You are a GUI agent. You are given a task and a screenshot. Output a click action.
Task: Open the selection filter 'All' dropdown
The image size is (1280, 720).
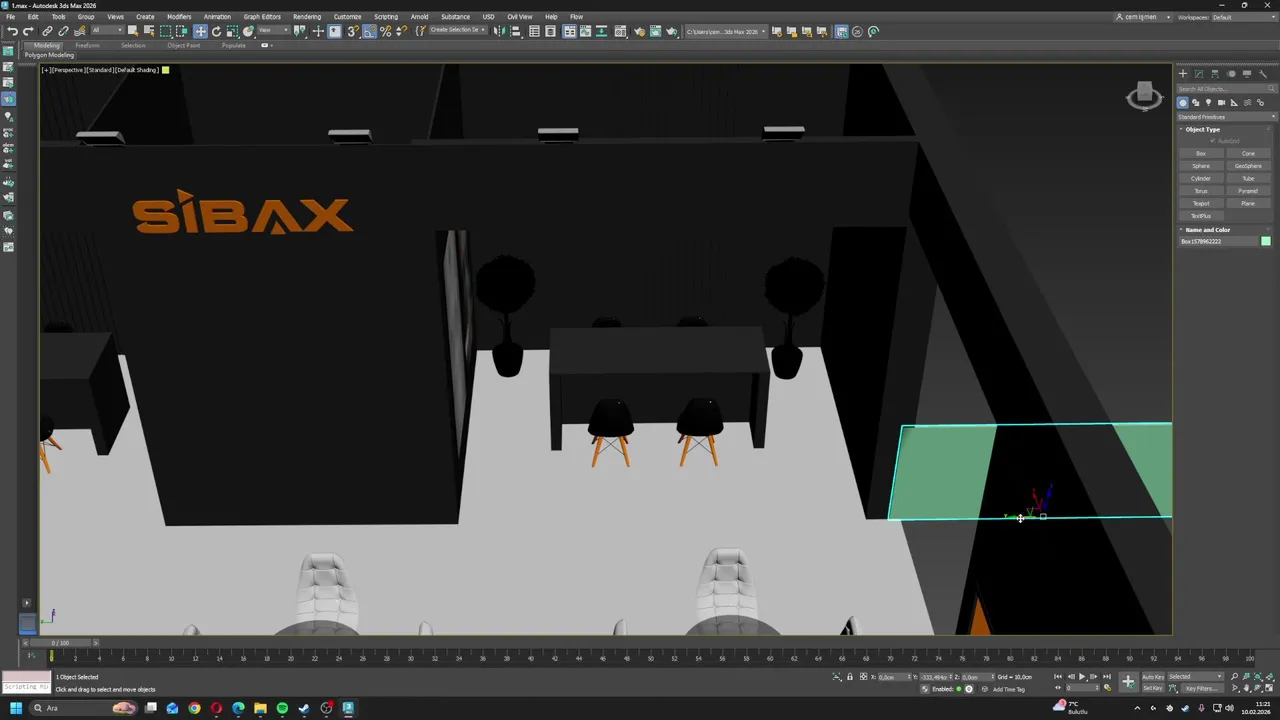107,31
